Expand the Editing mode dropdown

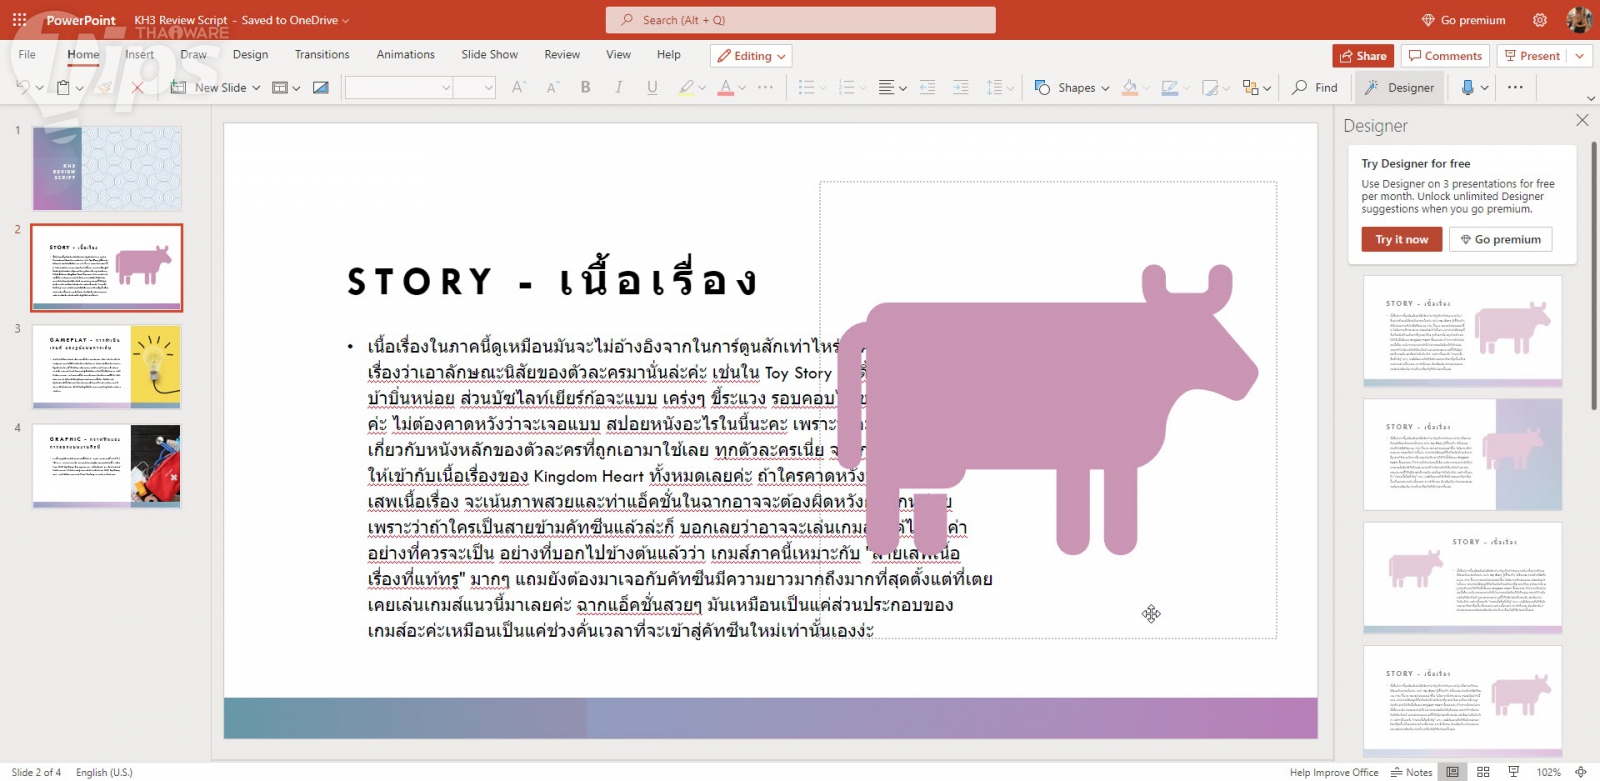(751, 56)
